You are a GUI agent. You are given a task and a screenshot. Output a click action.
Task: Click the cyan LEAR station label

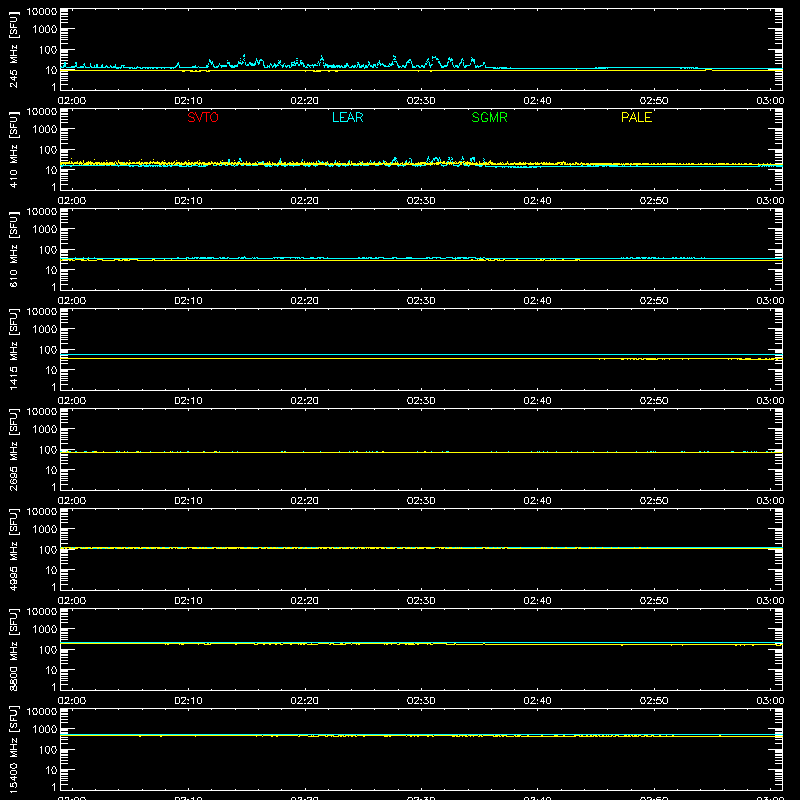[347, 117]
